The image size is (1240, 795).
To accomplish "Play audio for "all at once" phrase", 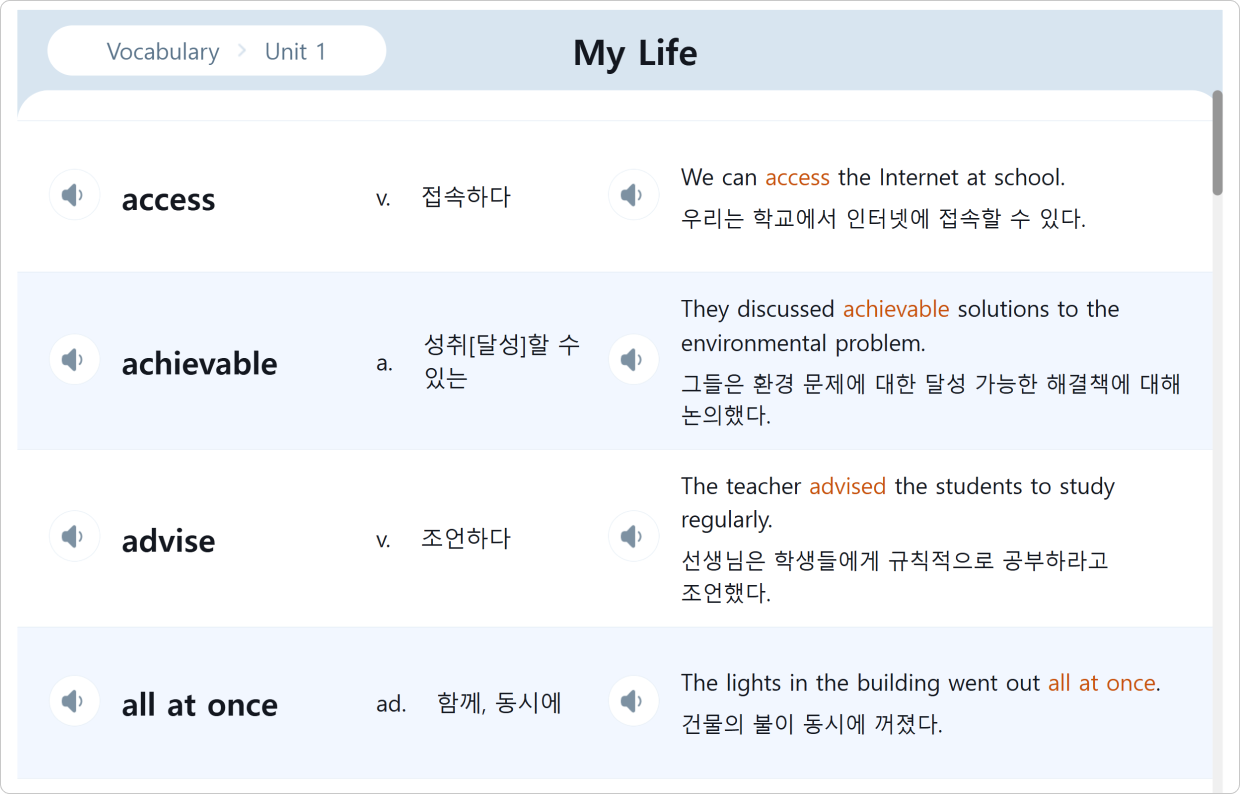I will coord(74,701).
